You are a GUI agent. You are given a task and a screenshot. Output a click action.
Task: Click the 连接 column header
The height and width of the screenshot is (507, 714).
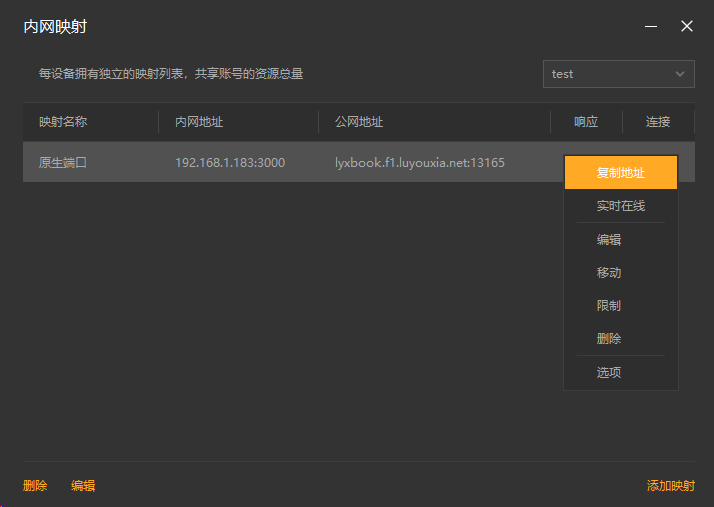[x=658, y=122]
